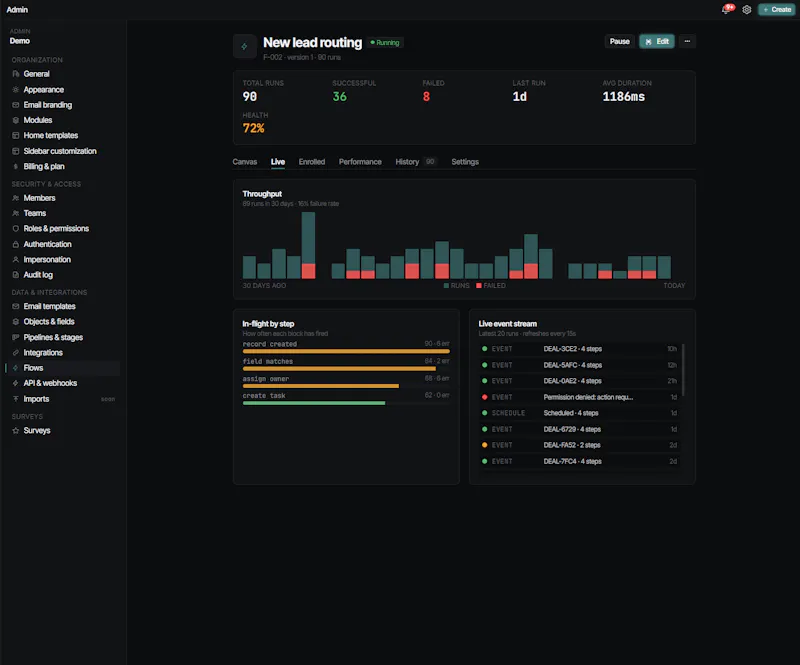Click the Email branding envelope icon
The image size is (800, 665).
click(x=16, y=105)
